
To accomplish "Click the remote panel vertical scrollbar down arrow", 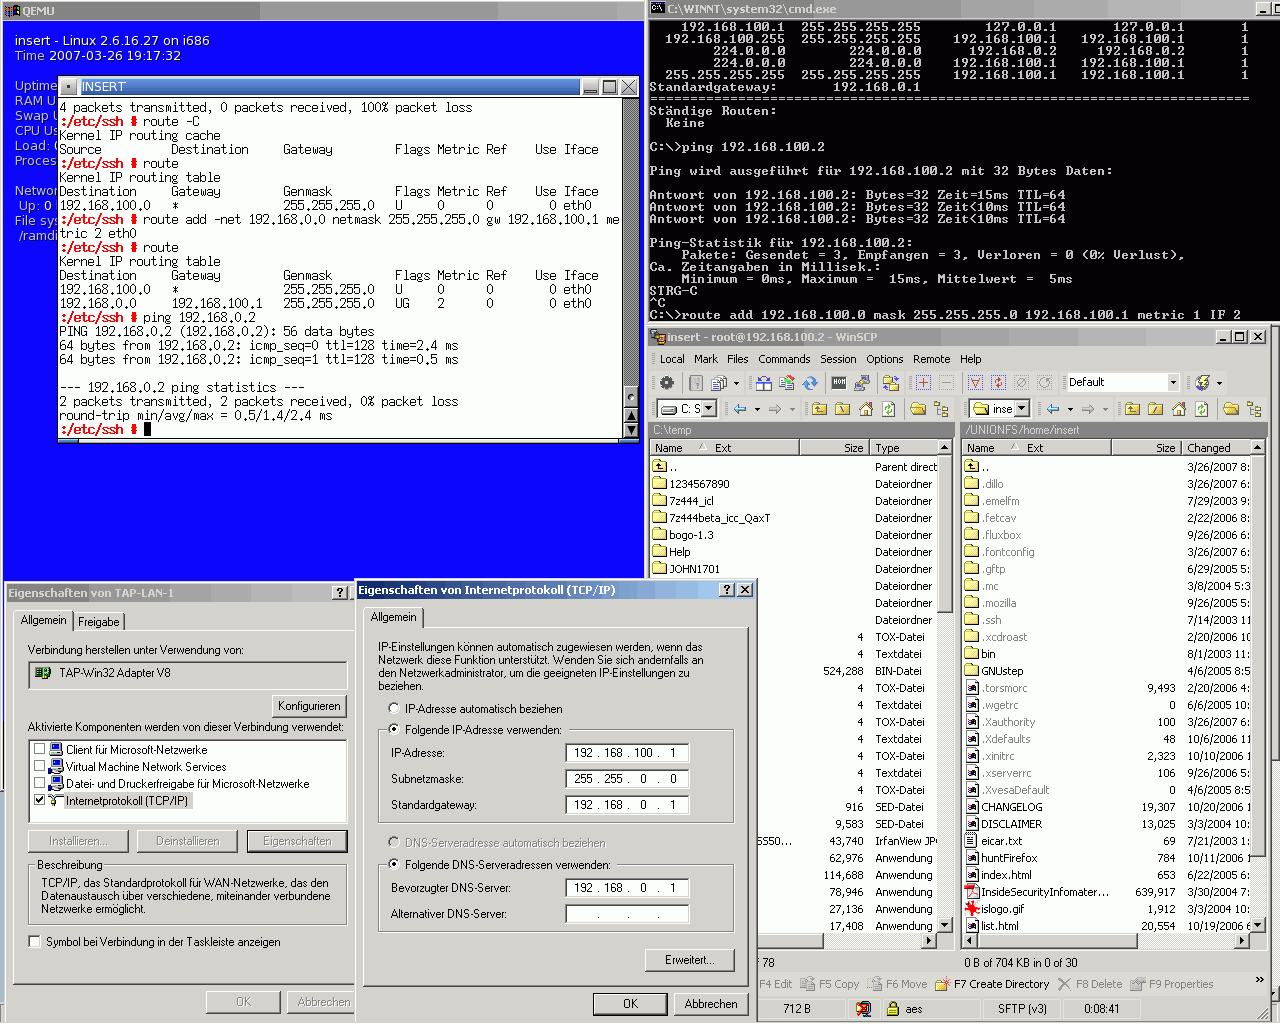I will tap(1258, 926).
